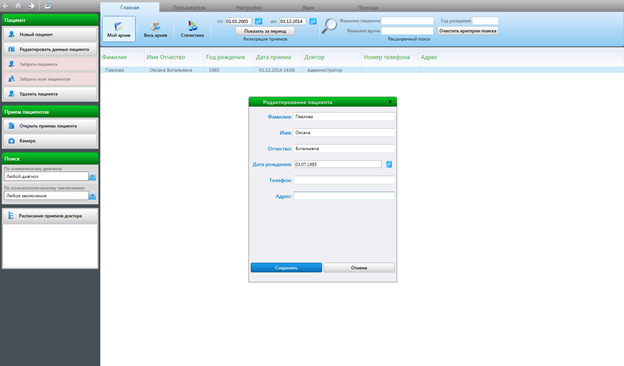Click Новый пациент in sidebar
The height and width of the screenshot is (366, 624).
[50, 34]
